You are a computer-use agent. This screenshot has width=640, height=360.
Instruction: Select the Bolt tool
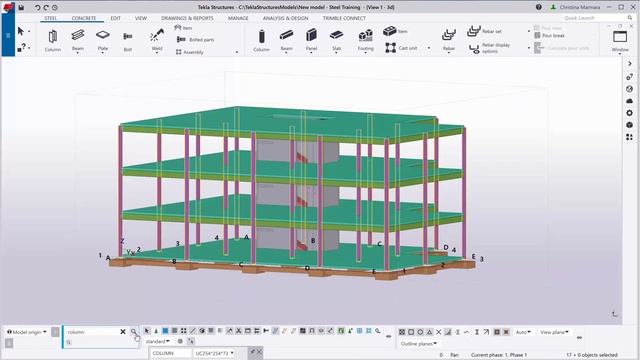pyautogui.click(x=128, y=40)
